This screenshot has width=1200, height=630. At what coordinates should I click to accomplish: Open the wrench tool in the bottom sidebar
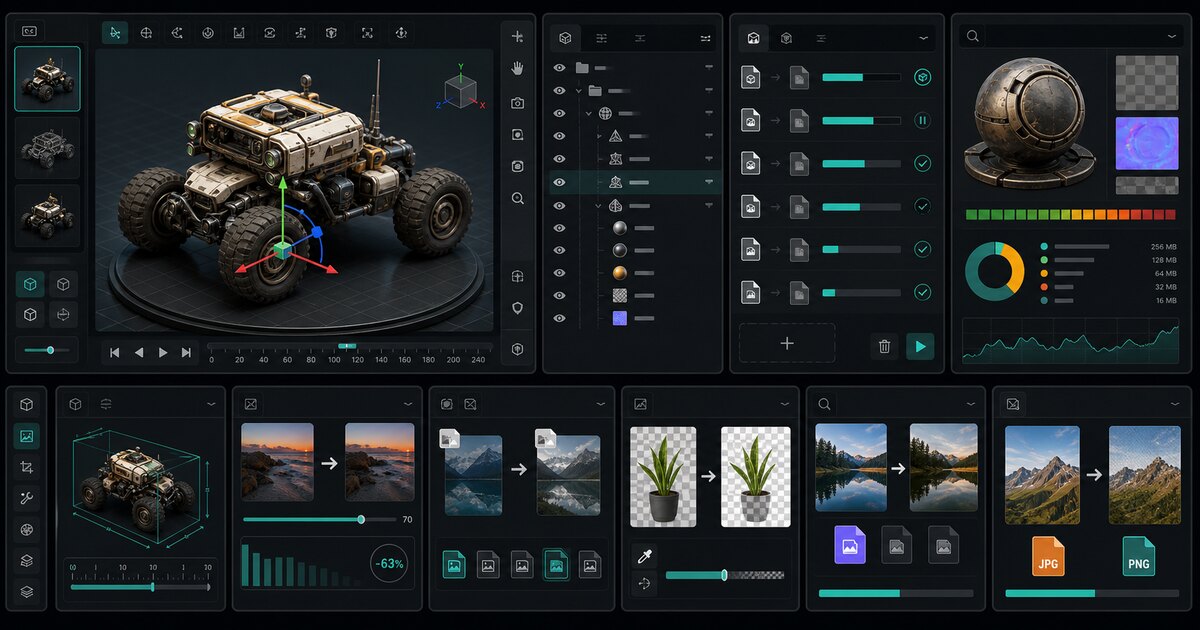click(27, 498)
